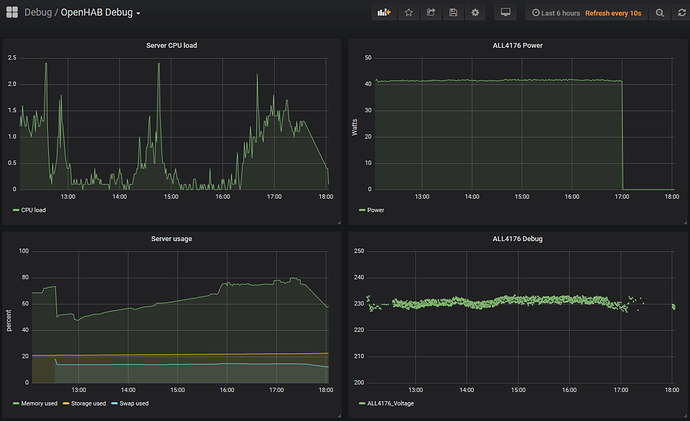The image size is (690, 421).
Task: Open ALL4176 Power panel title menu
Action: [x=518, y=45]
